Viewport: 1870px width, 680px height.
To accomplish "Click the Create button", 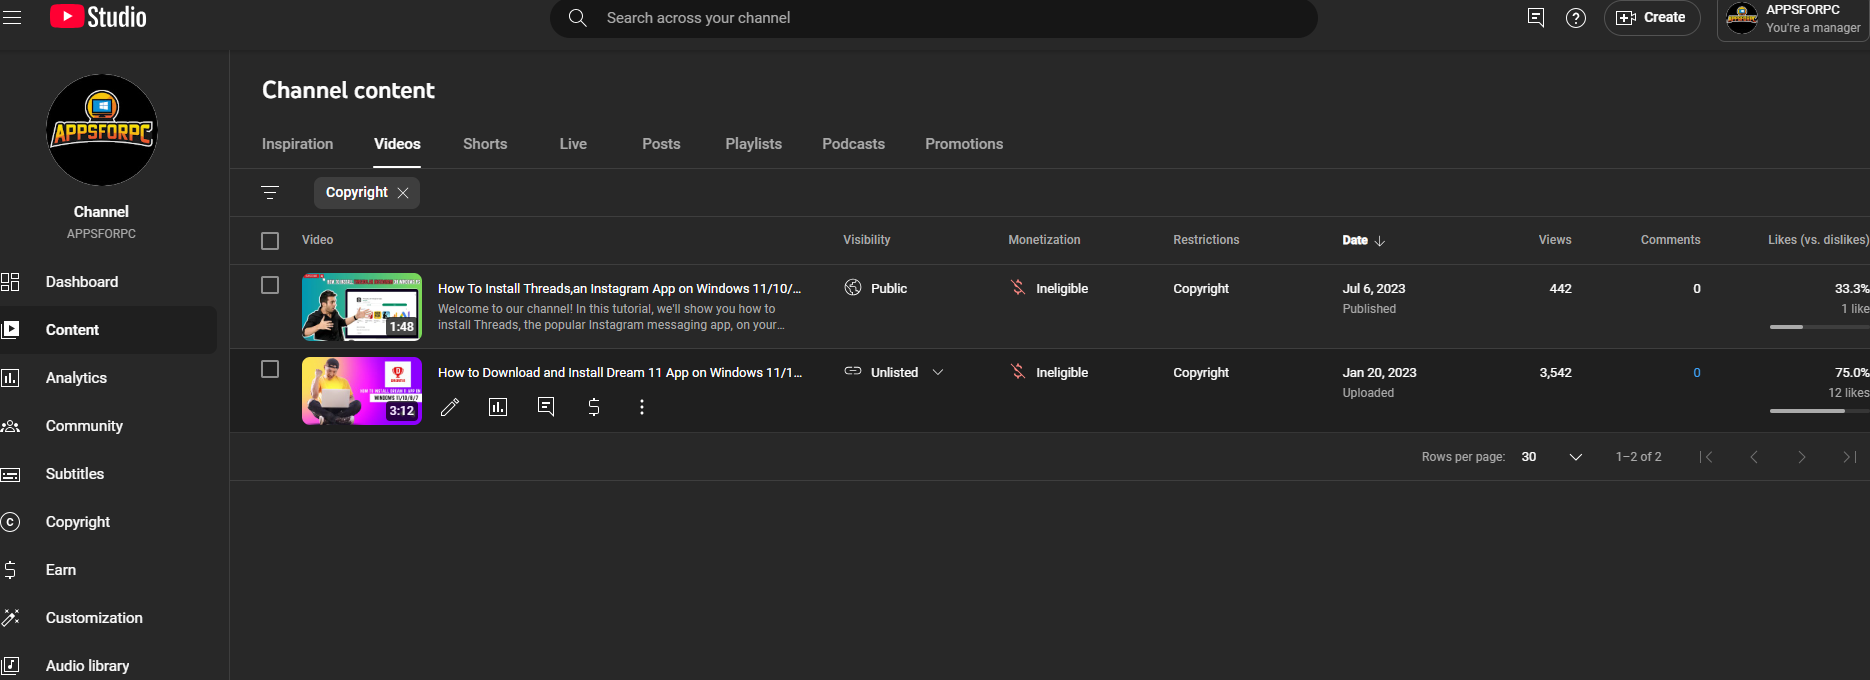I will tap(1652, 18).
